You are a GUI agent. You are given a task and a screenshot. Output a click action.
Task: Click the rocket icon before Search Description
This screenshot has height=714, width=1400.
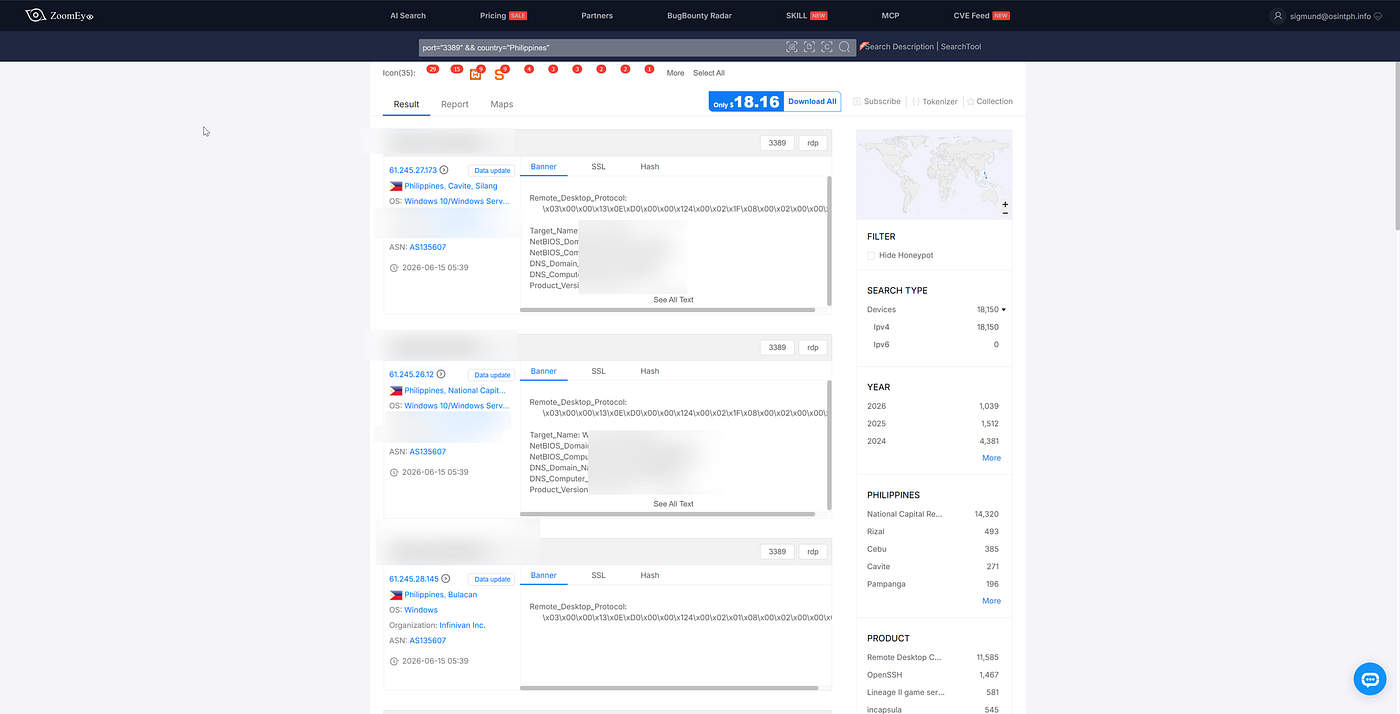[862, 47]
